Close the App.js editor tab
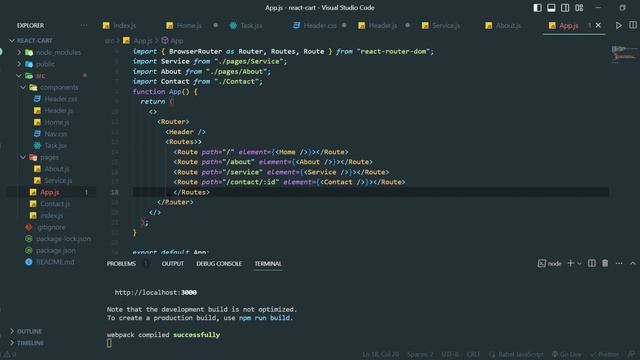The image size is (640, 360). coord(598,25)
